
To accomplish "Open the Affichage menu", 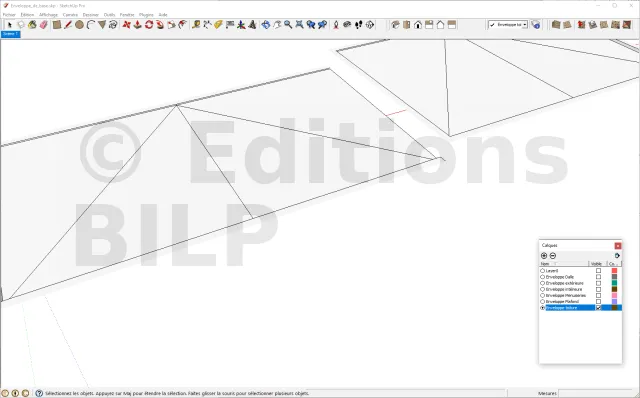I will tap(49, 15).
